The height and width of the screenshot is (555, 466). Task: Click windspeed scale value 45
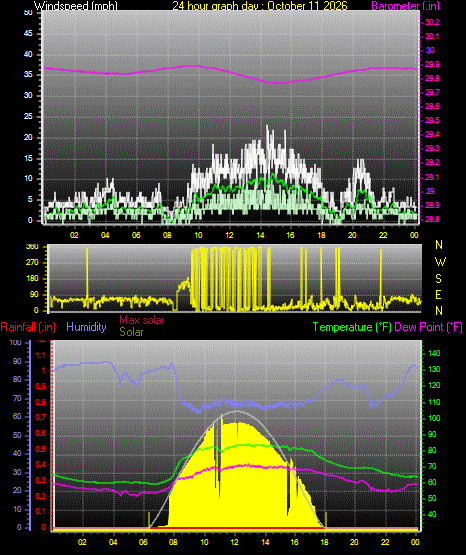[x=28, y=34]
